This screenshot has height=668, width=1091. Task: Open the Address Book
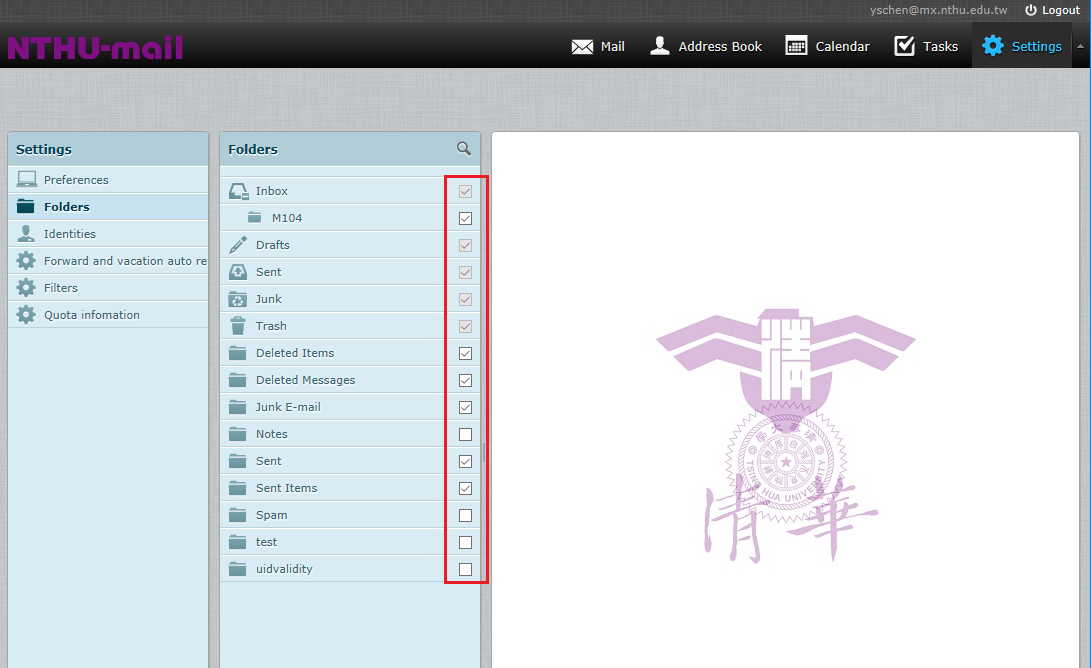(706, 46)
